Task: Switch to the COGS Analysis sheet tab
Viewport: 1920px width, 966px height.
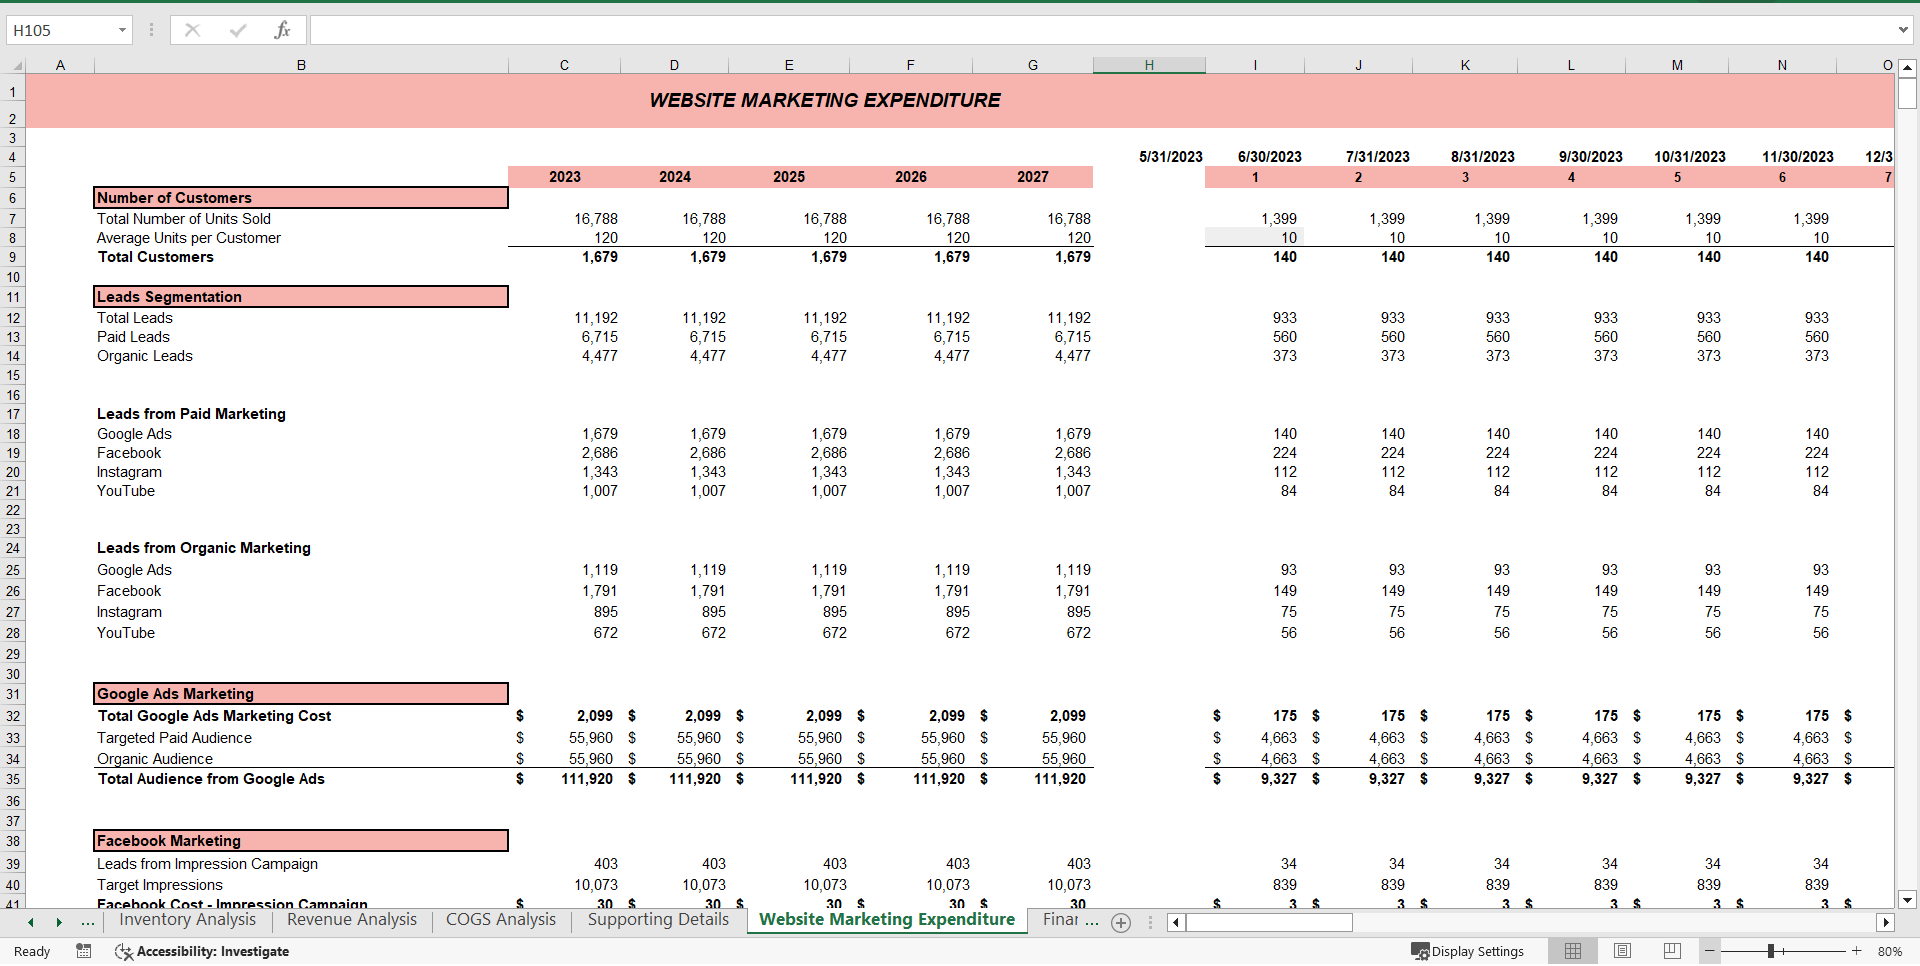Action: point(500,920)
